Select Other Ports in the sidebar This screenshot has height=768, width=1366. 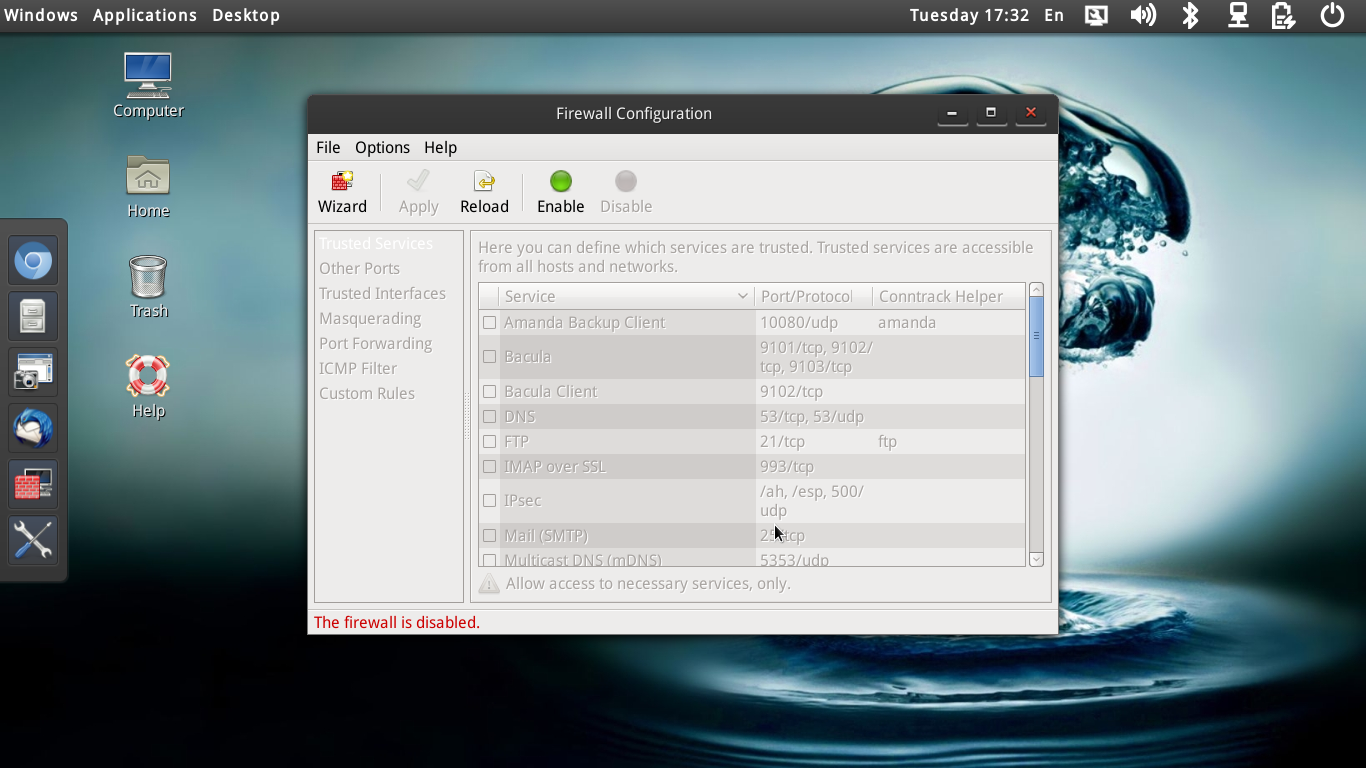359,268
